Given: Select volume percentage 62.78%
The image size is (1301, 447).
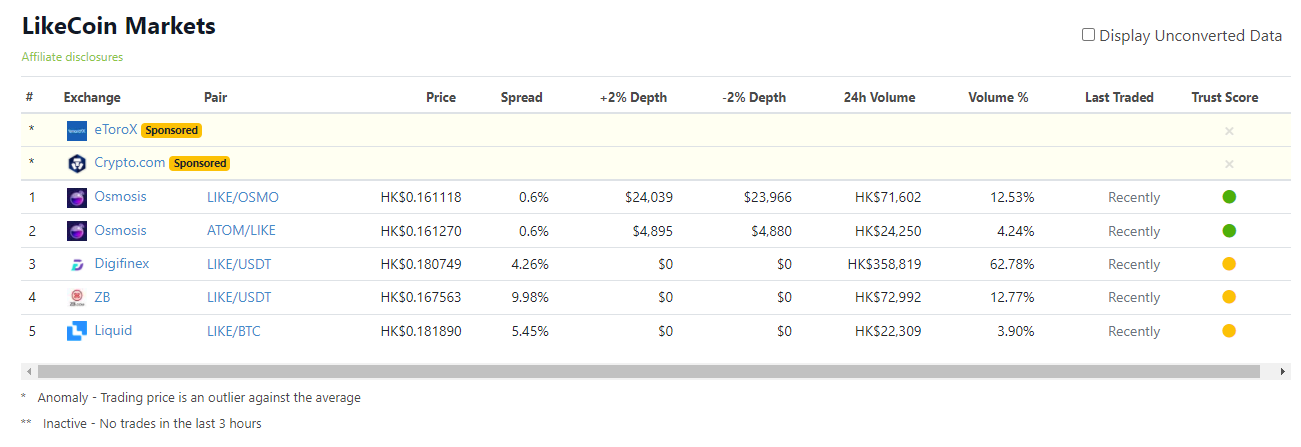Looking at the screenshot, I should point(1012,264).
